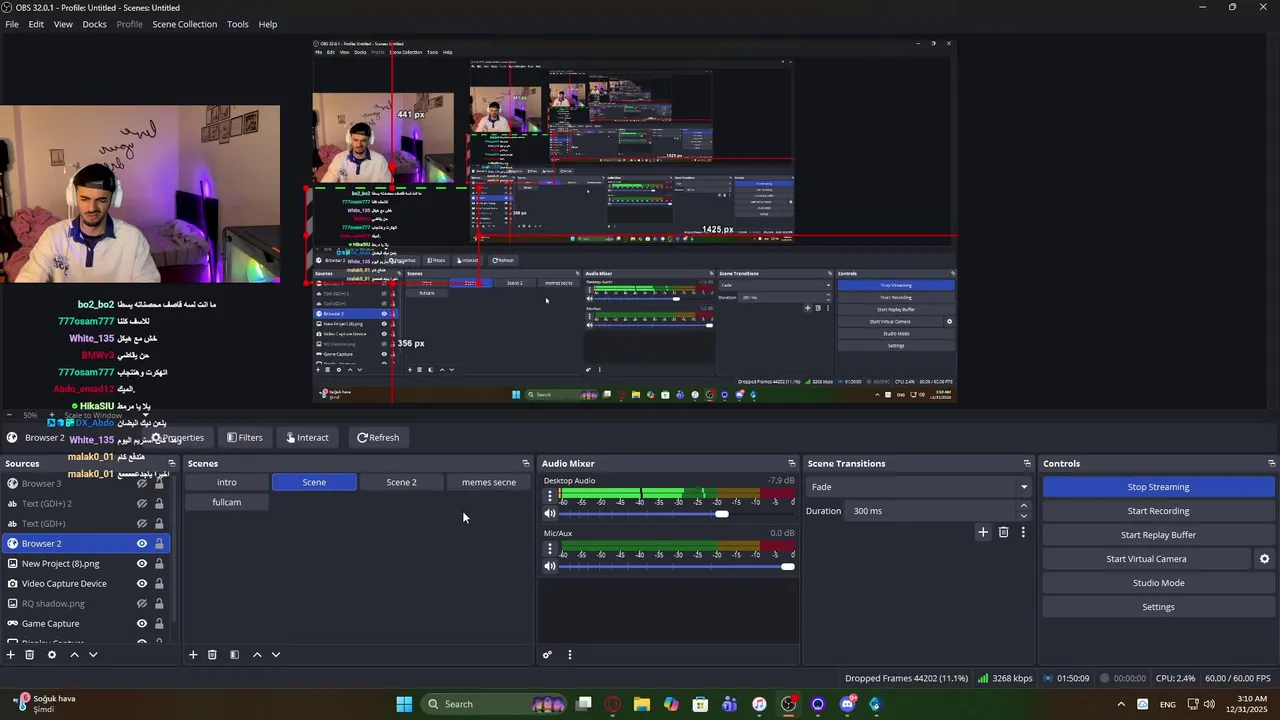Open Mic/Aux three-dot options

point(549,548)
